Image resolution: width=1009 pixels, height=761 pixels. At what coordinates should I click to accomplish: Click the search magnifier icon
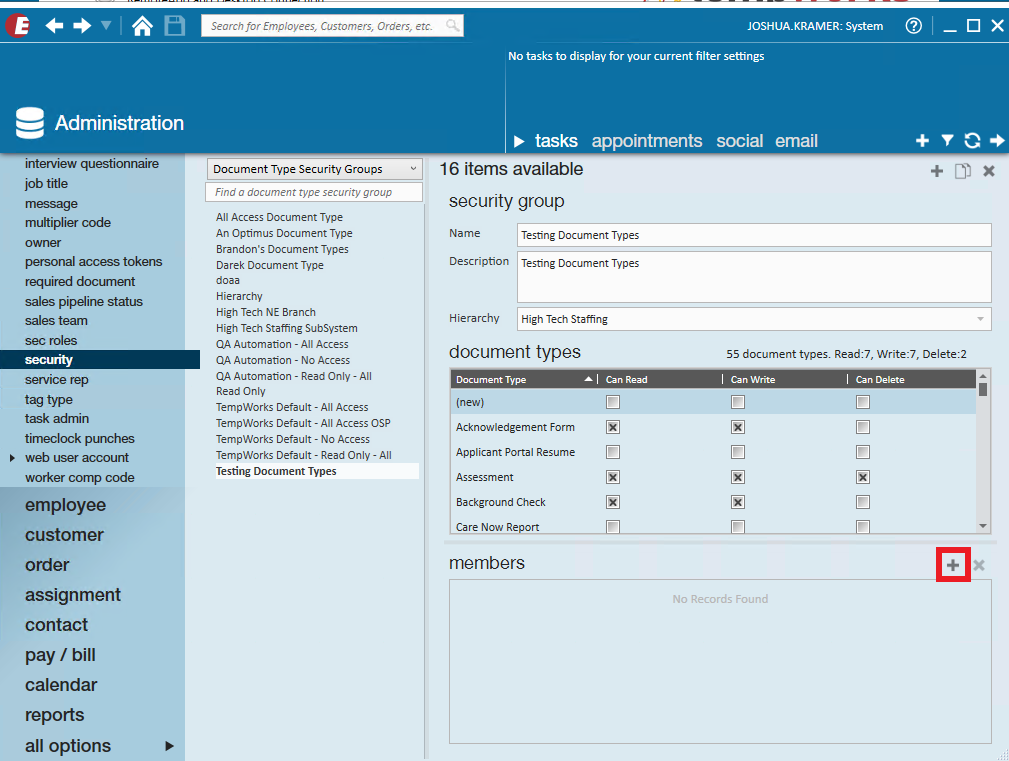(453, 26)
